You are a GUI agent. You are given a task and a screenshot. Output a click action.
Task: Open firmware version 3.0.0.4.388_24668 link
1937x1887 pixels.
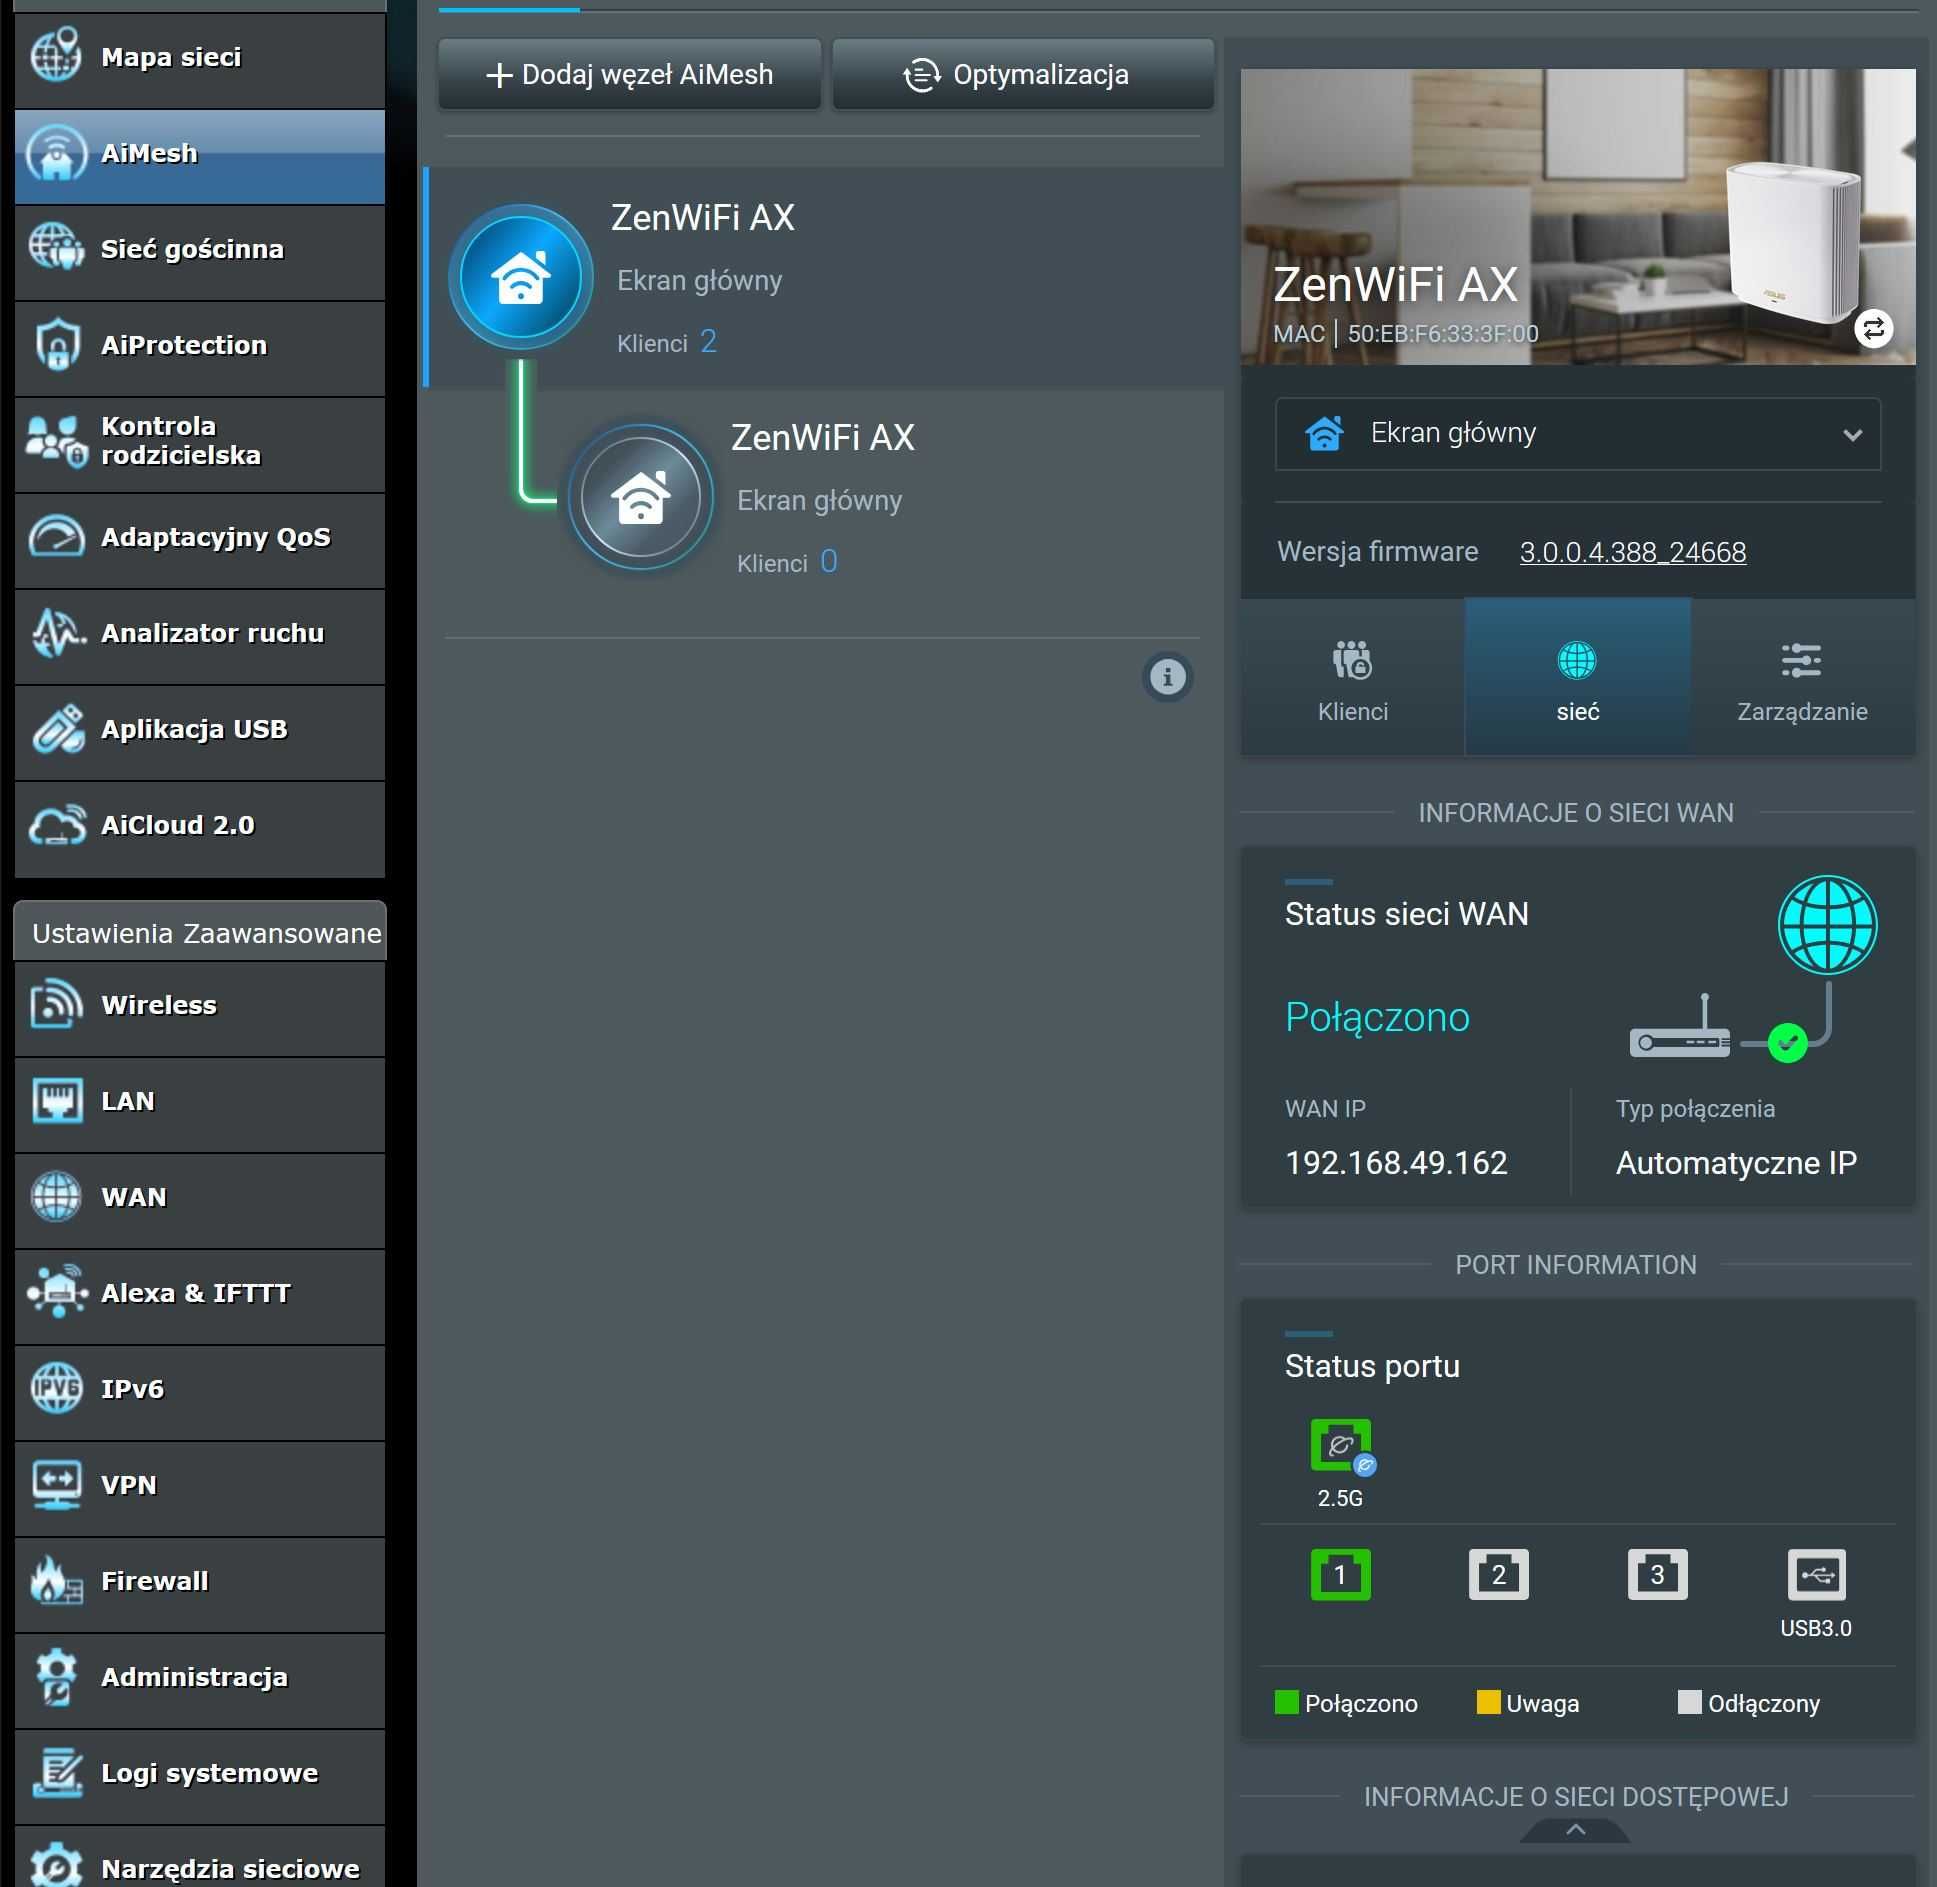pyautogui.click(x=1633, y=552)
